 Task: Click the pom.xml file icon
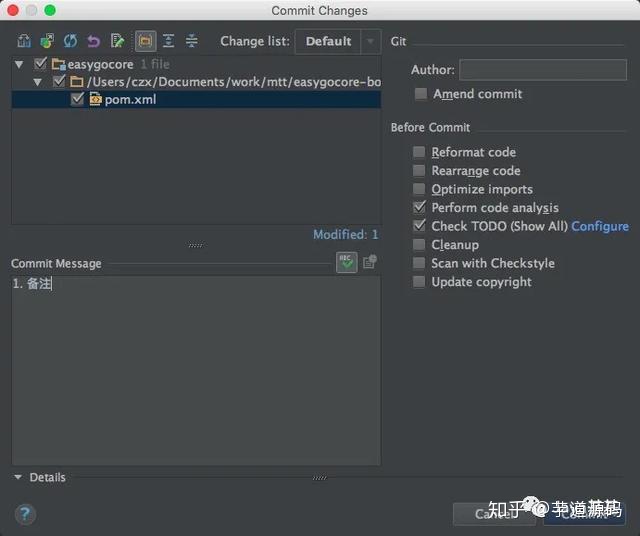pos(96,99)
